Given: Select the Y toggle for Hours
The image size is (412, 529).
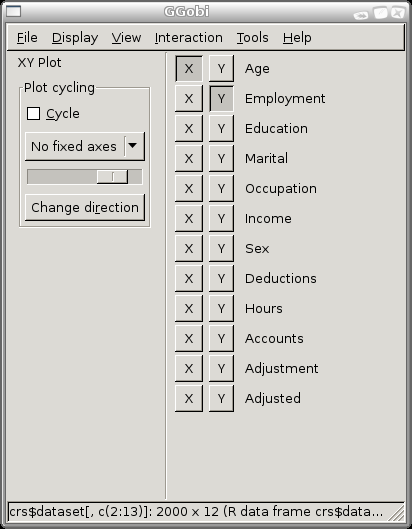Looking at the screenshot, I should (221, 309).
